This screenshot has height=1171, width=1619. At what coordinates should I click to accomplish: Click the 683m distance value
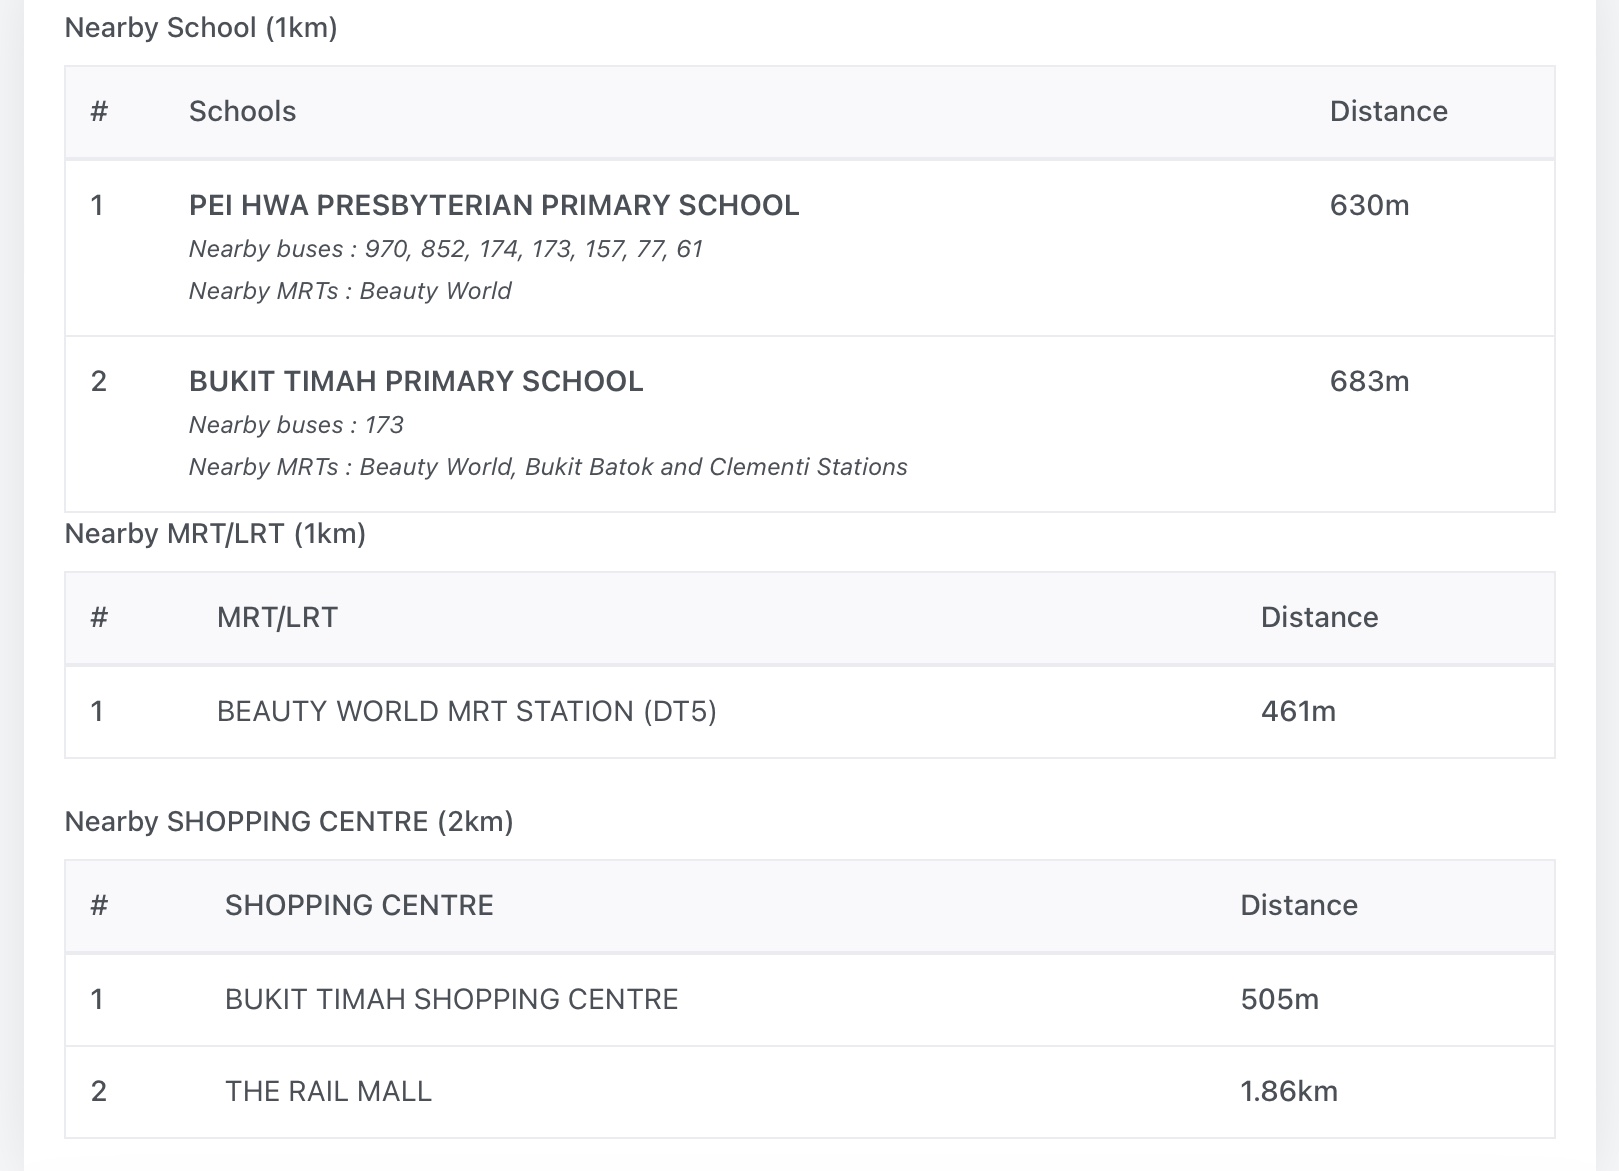1369,381
